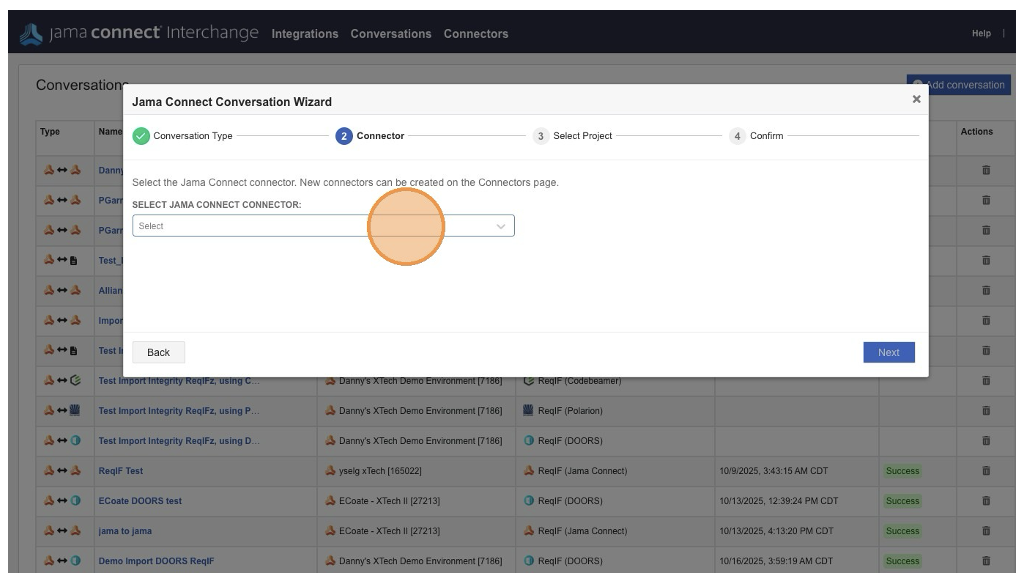Click the Actions column header

tap(976, 131)
